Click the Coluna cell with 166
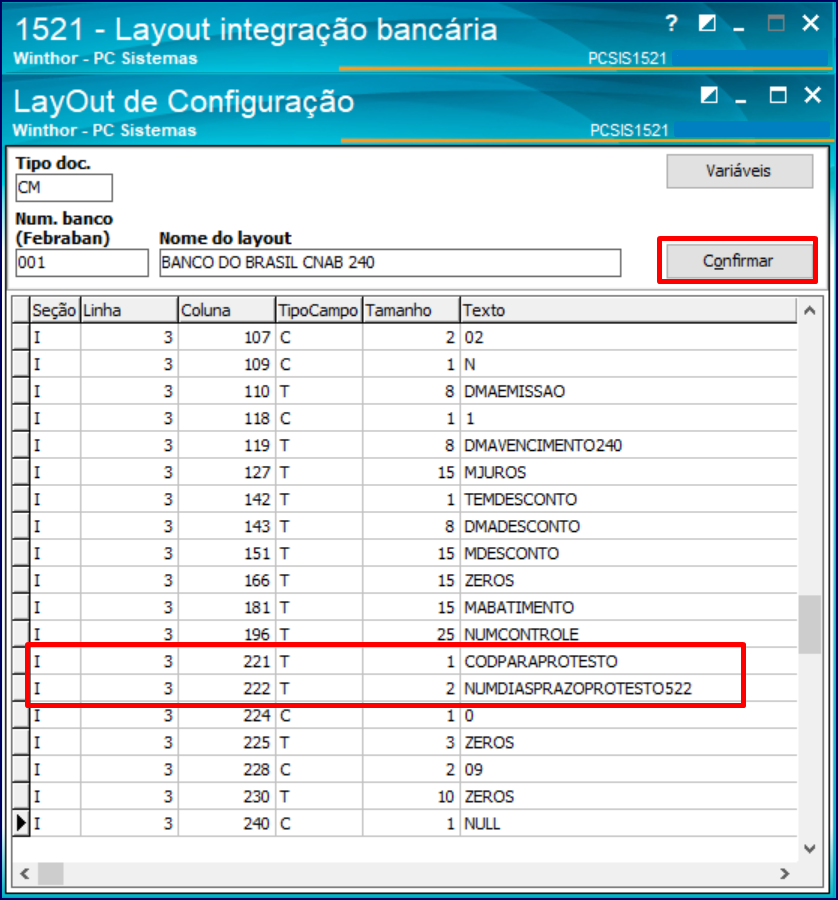The width and height of the screenshot is (838, 900). click(x=227, y=580)
